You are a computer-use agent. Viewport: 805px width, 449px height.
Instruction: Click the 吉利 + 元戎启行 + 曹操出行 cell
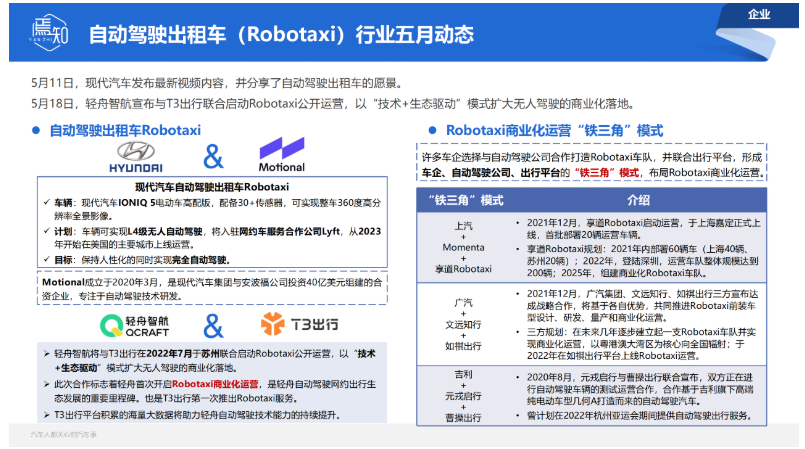tap(463, 396)
